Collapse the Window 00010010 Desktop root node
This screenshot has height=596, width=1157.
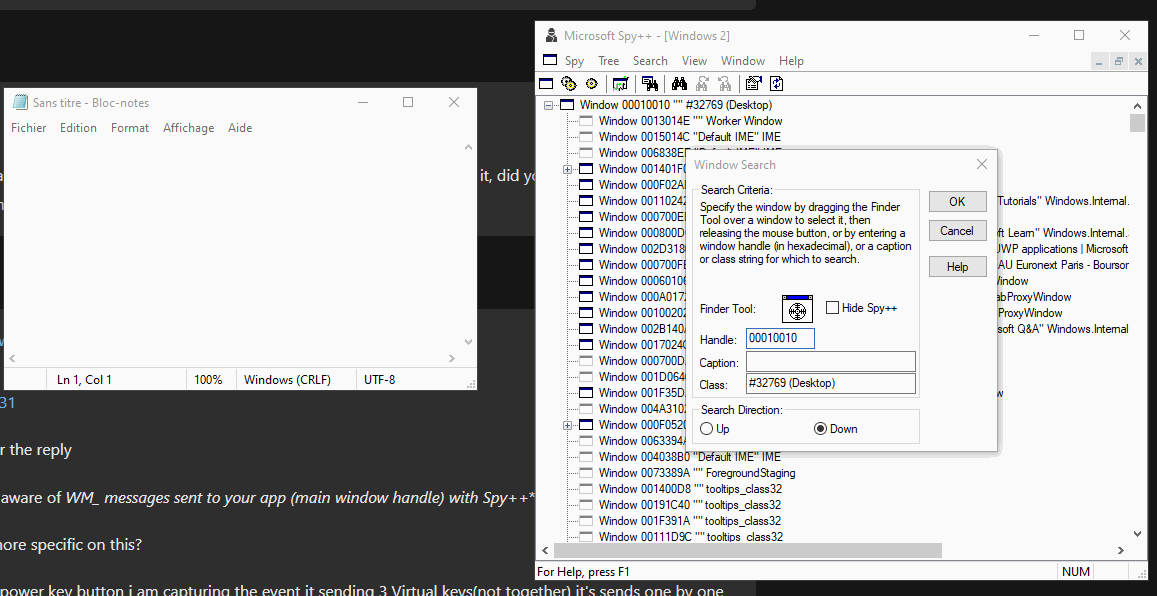click(x=548, y=105)
